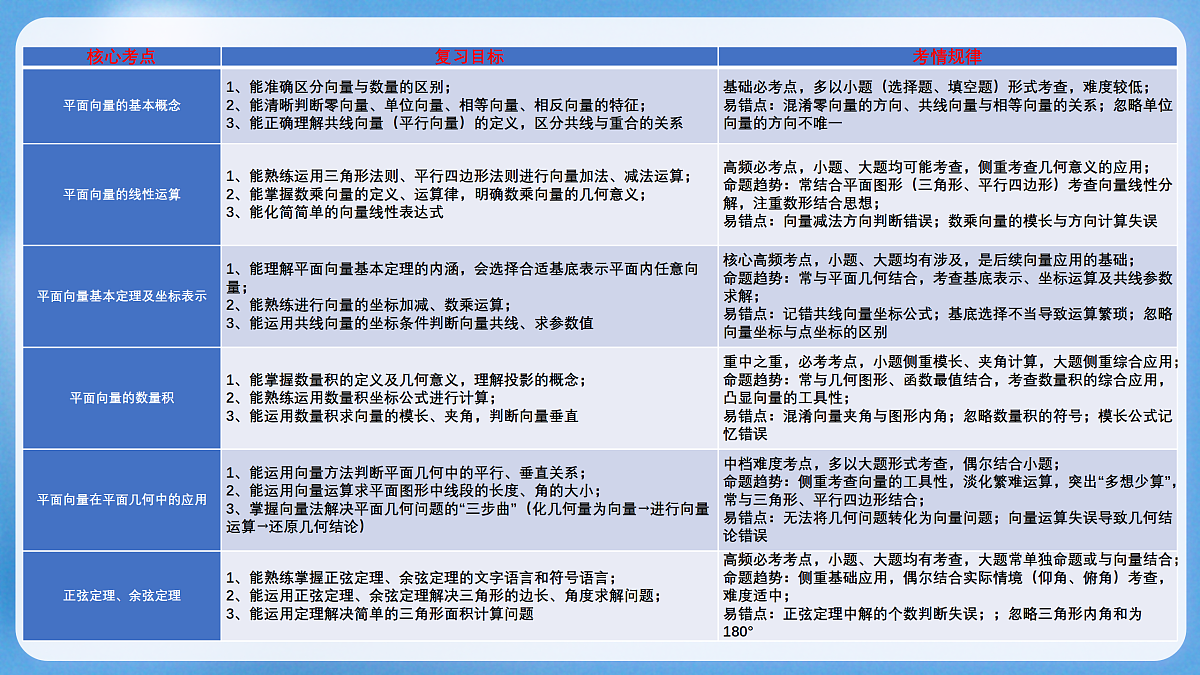Select the value 180° in last row
Image resolution: width=1200 pixels, height=675 pixels.
(738, 632)
